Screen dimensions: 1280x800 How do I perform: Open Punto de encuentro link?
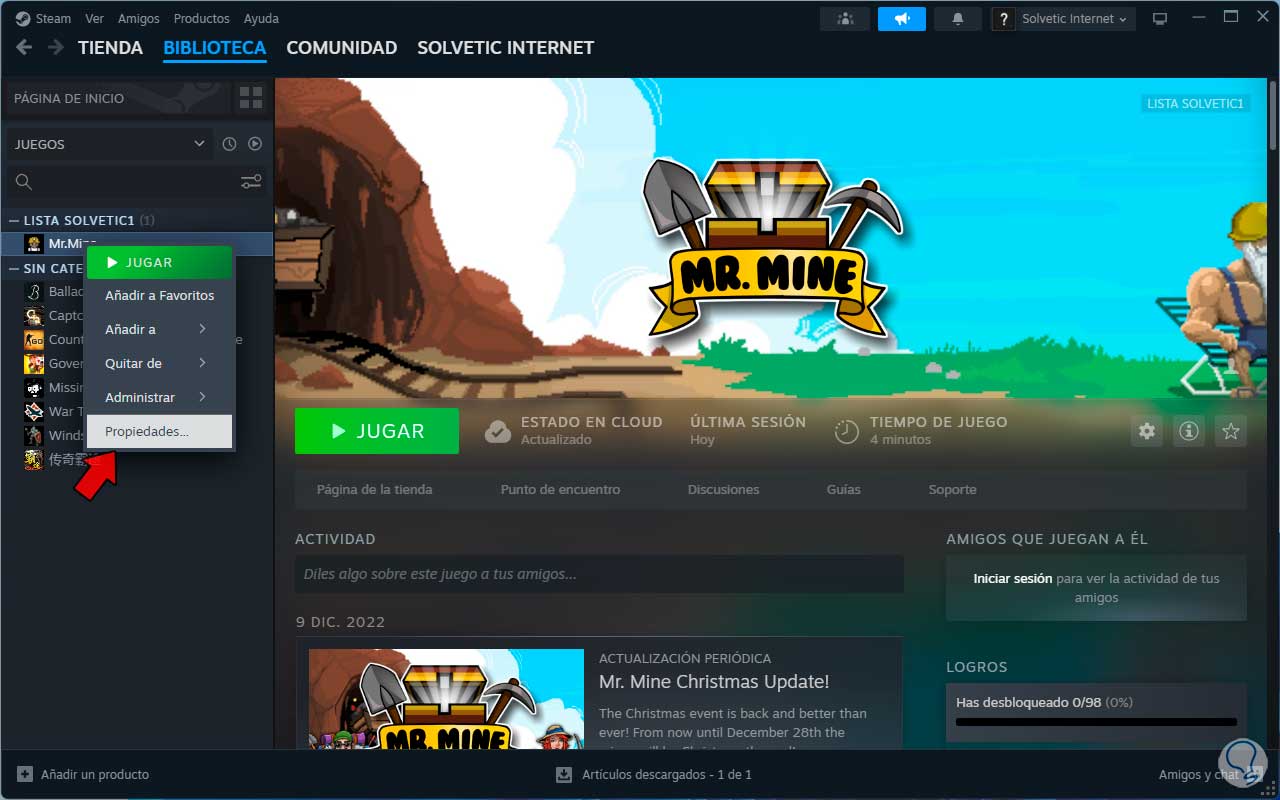point(560,490)
